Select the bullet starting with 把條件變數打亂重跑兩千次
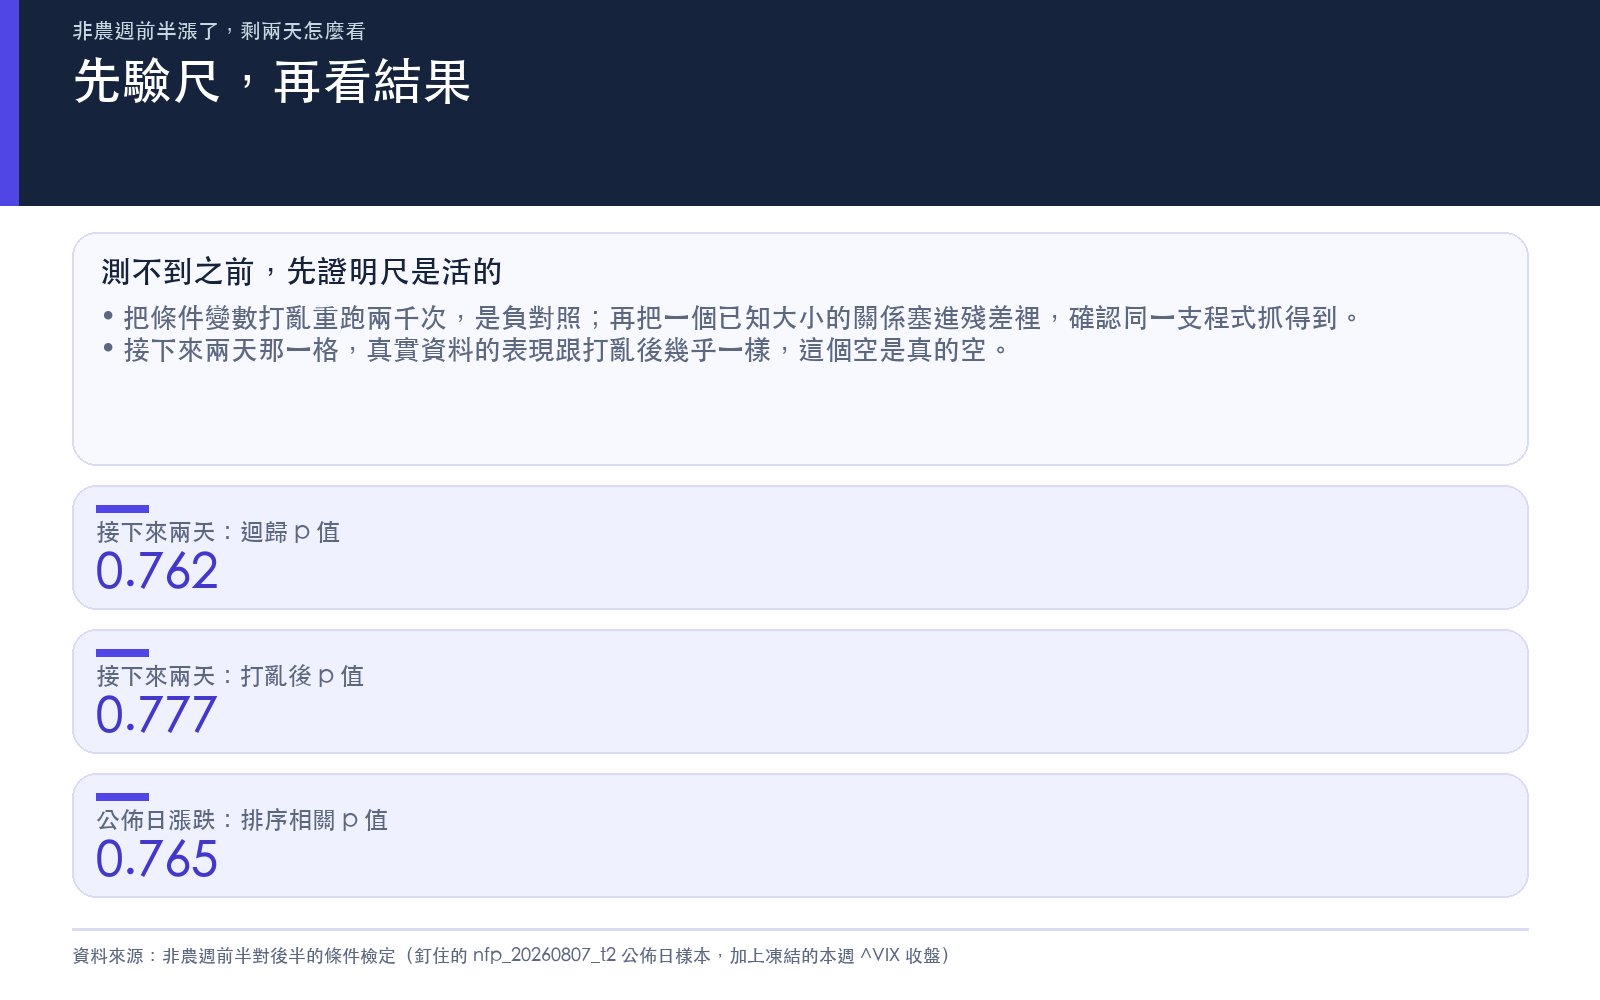 click(x=731, y=318)
